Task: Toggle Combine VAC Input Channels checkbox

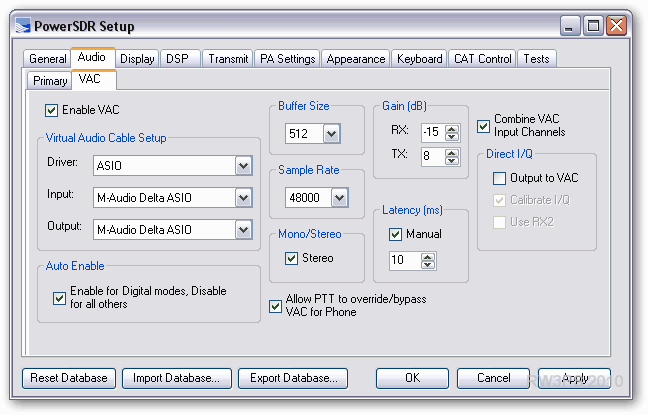Action: 483,126
